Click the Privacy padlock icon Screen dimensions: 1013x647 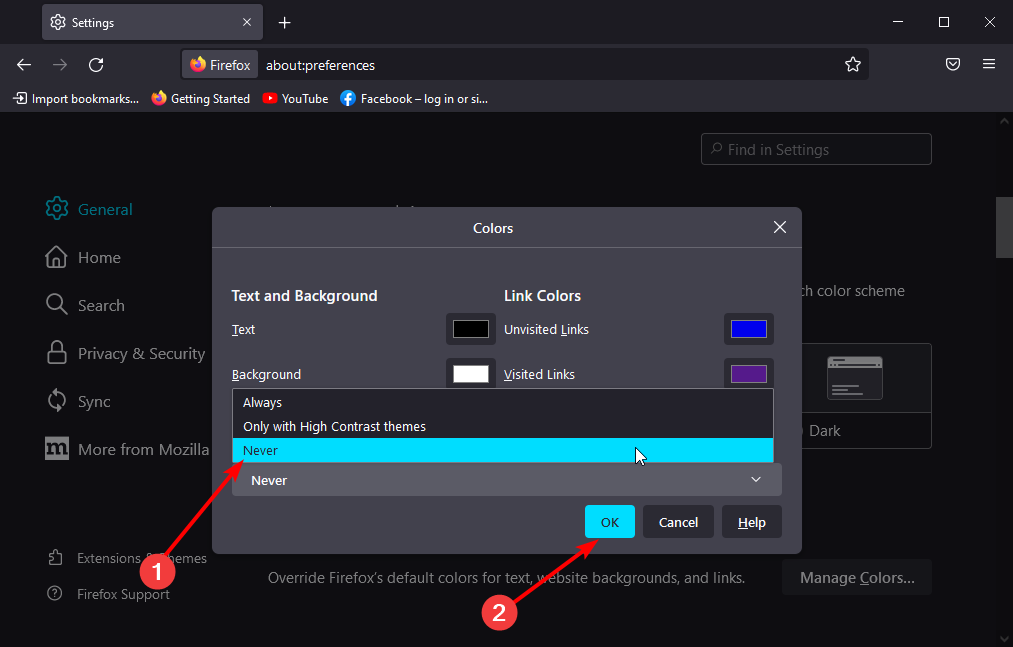(57, 353)
